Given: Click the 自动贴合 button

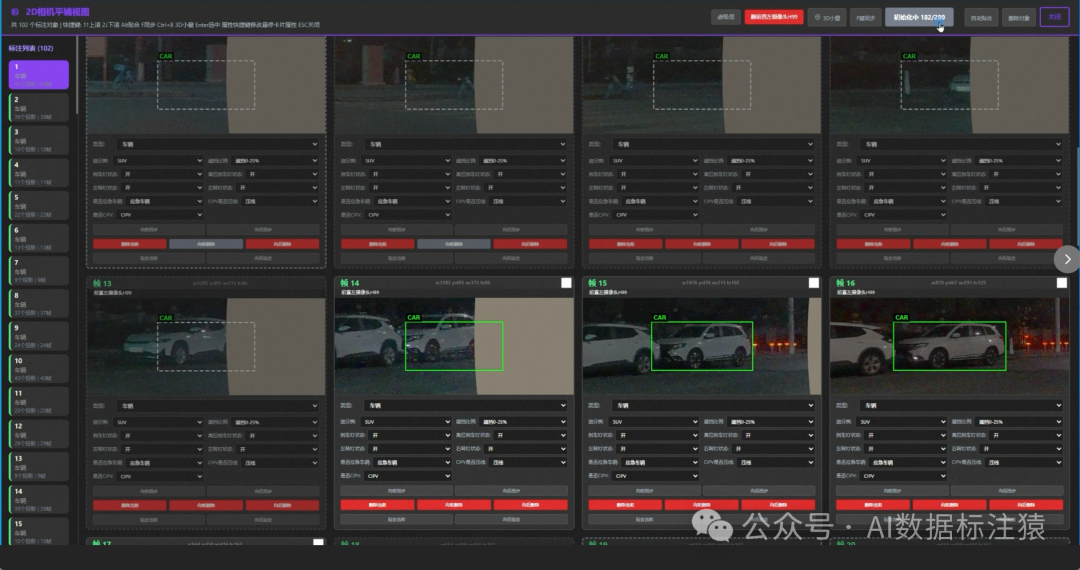Looking at the screenshot, I should (x=981, y=17).
